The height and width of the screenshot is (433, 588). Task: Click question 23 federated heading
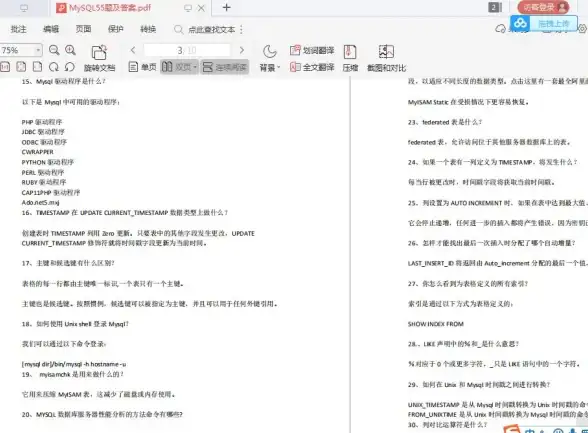pos(445,122)
